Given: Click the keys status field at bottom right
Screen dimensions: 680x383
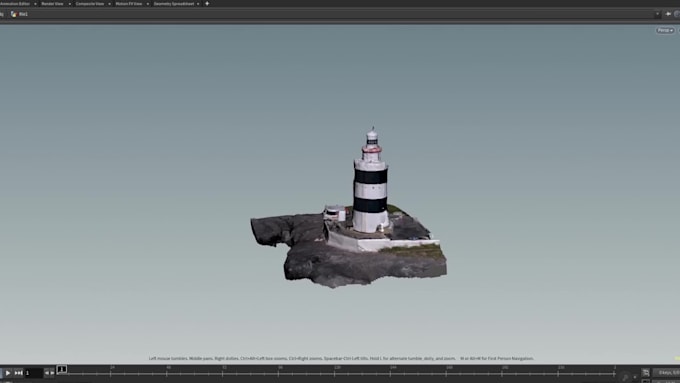Looking at the screenshot, I should [x=666, y=373].
